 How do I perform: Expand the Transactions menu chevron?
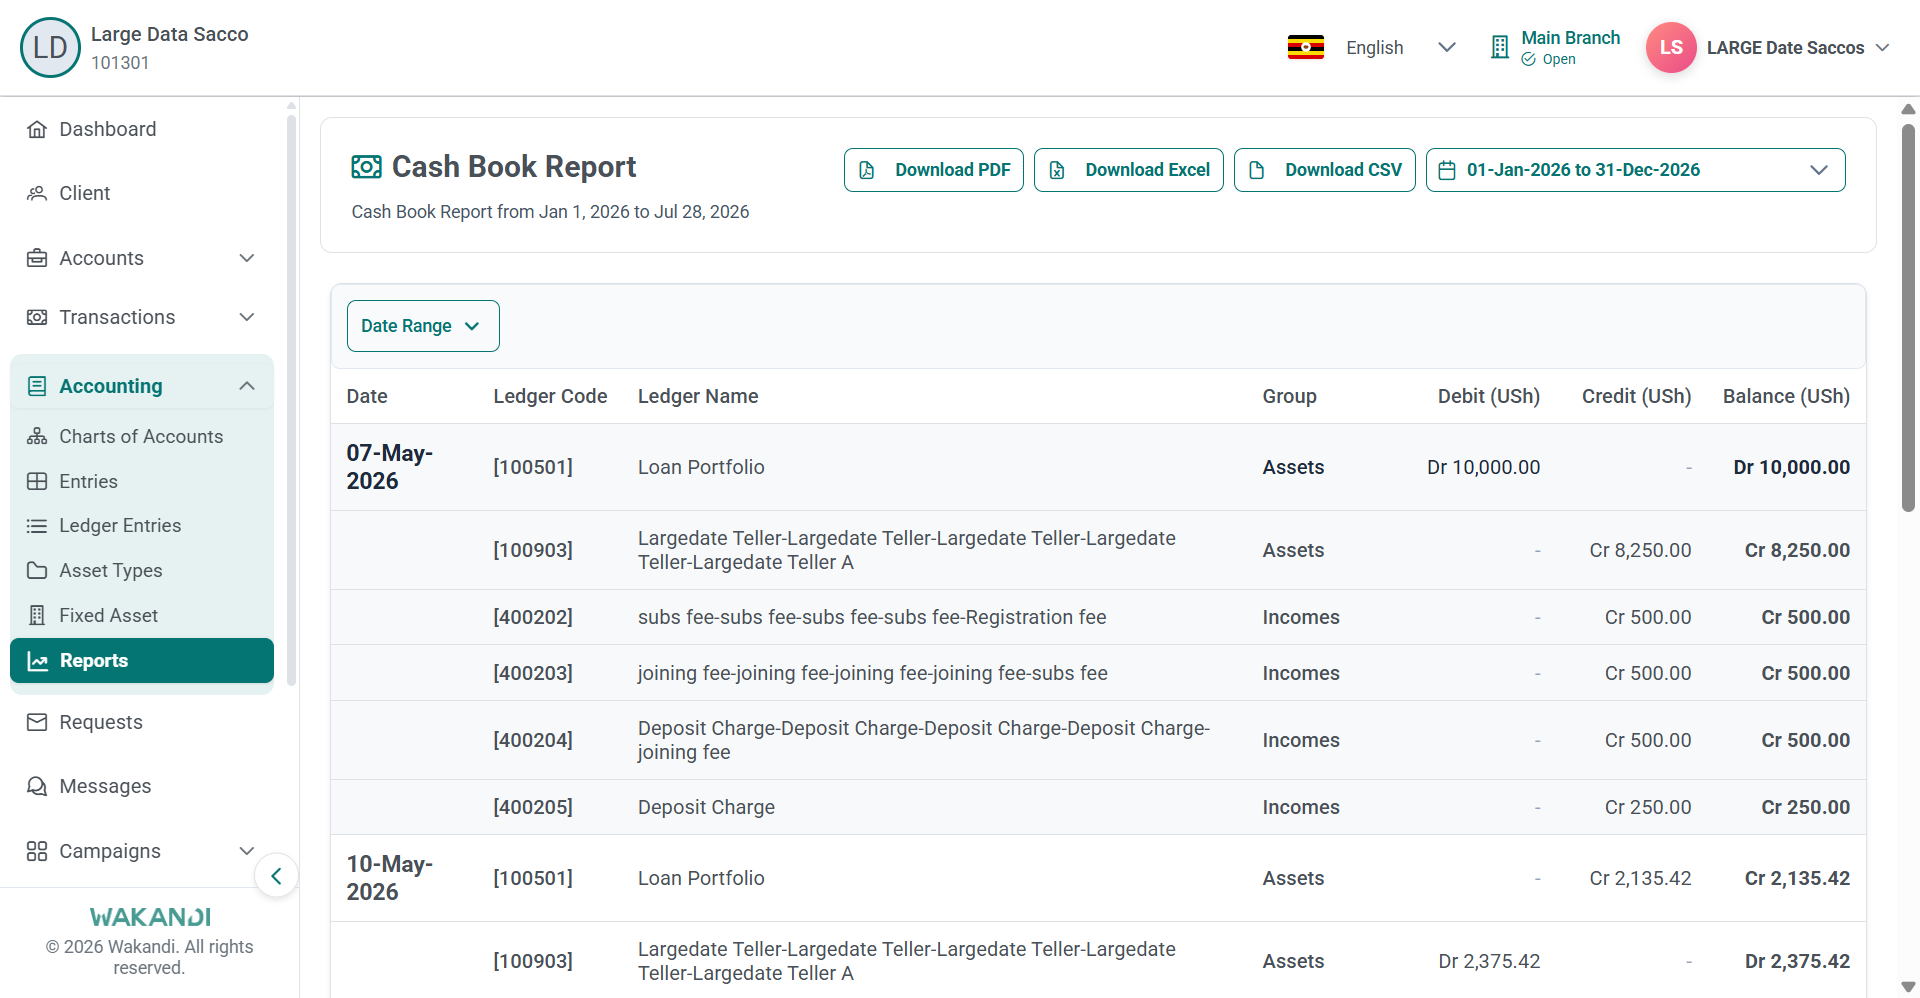pos(247,317)
